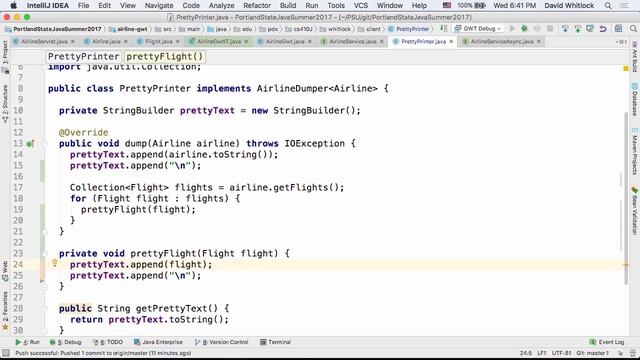
Task: Click the airline-gwt breadcrumb in navigation bar
Action: click(128, 29)
